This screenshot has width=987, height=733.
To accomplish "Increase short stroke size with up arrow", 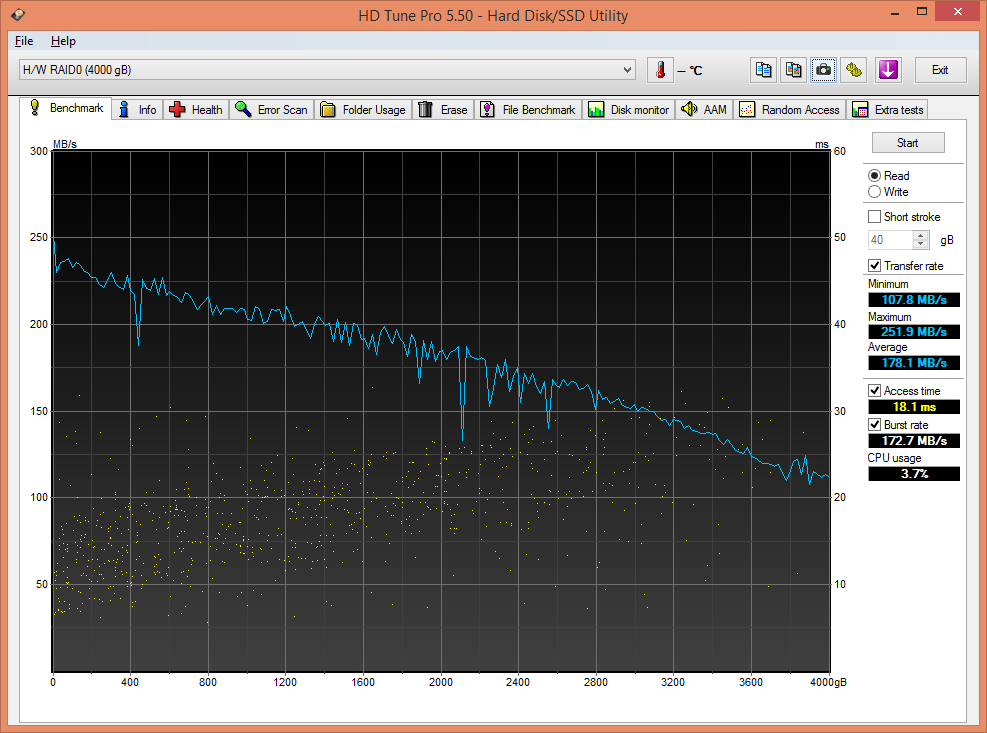I will pos(920,236).
